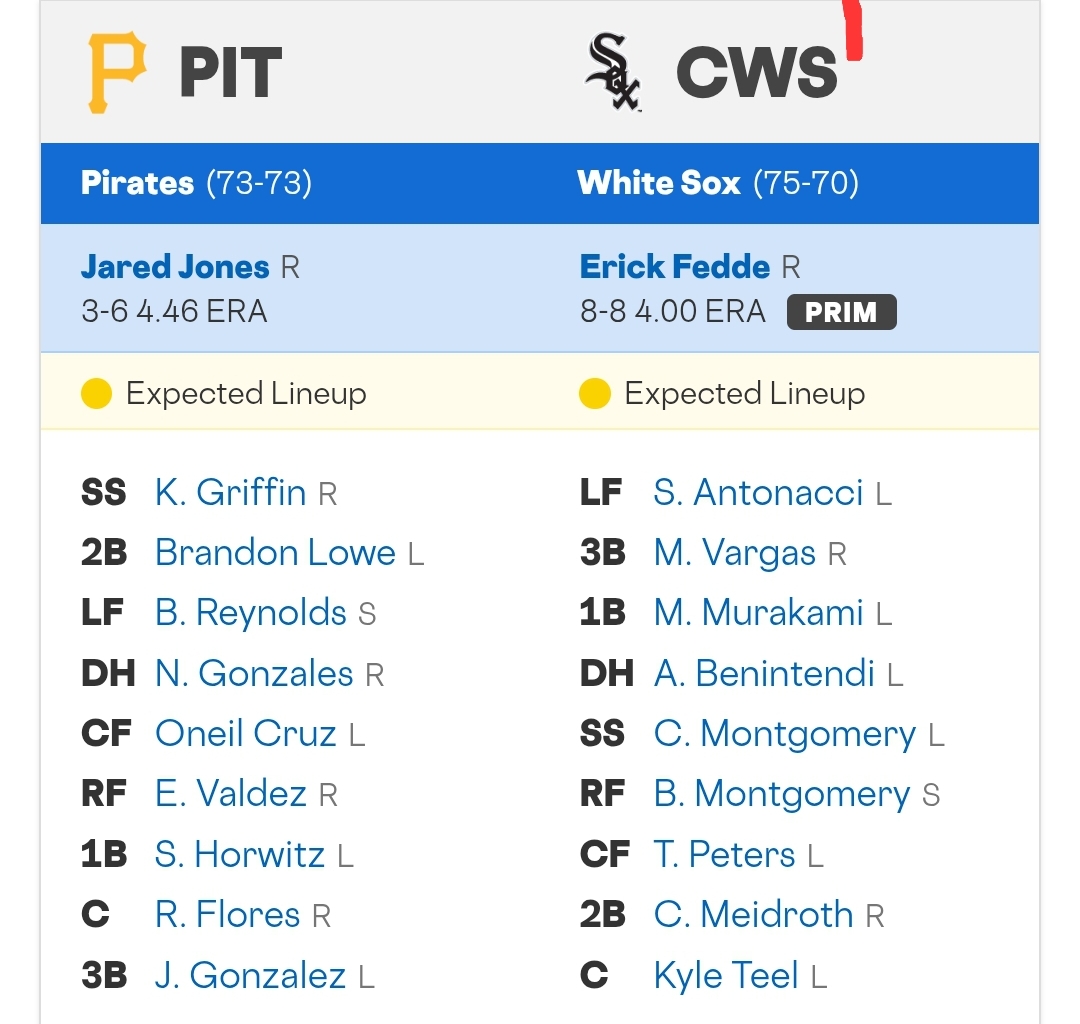Click J. Gonzalez third baseman link
Image resolution: width=1080 pixels, height=1024 pixels.
250,975
